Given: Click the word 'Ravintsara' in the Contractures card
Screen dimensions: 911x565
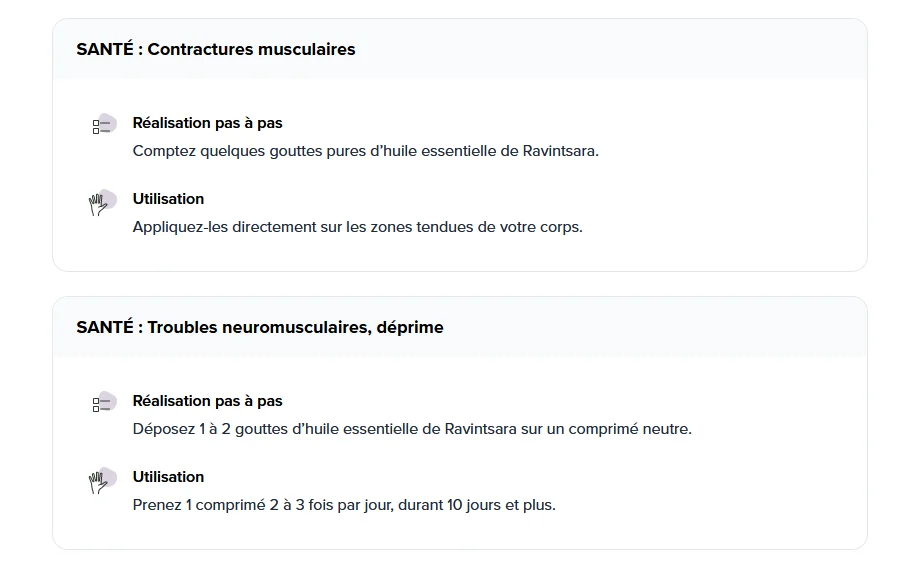Looking at the screenshot, I should (561, 151).
